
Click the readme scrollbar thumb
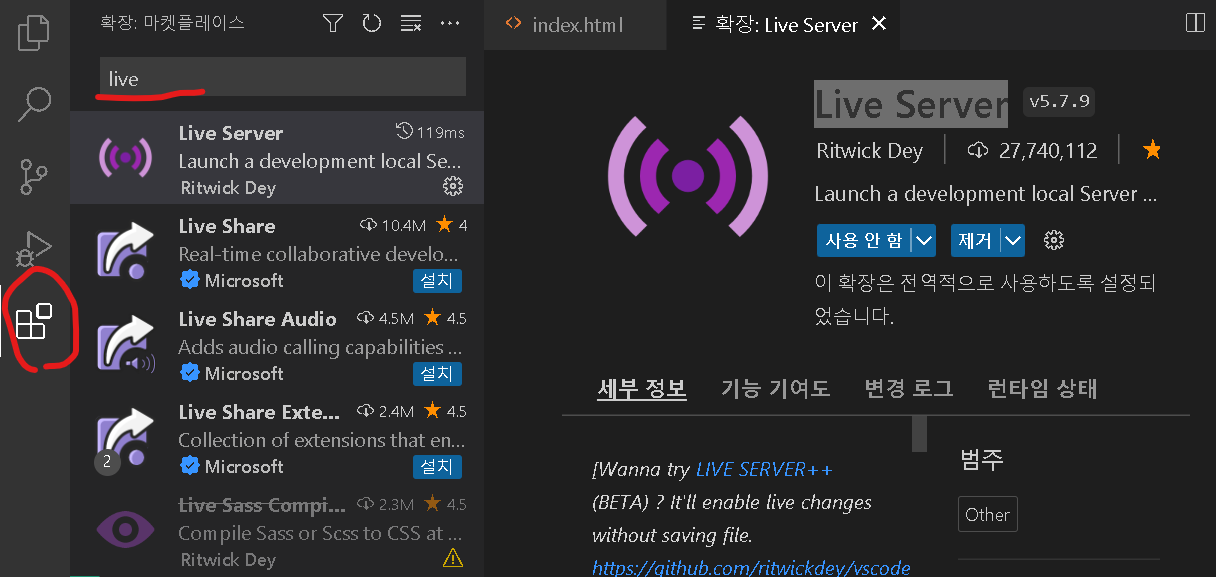tap(919, 434)
